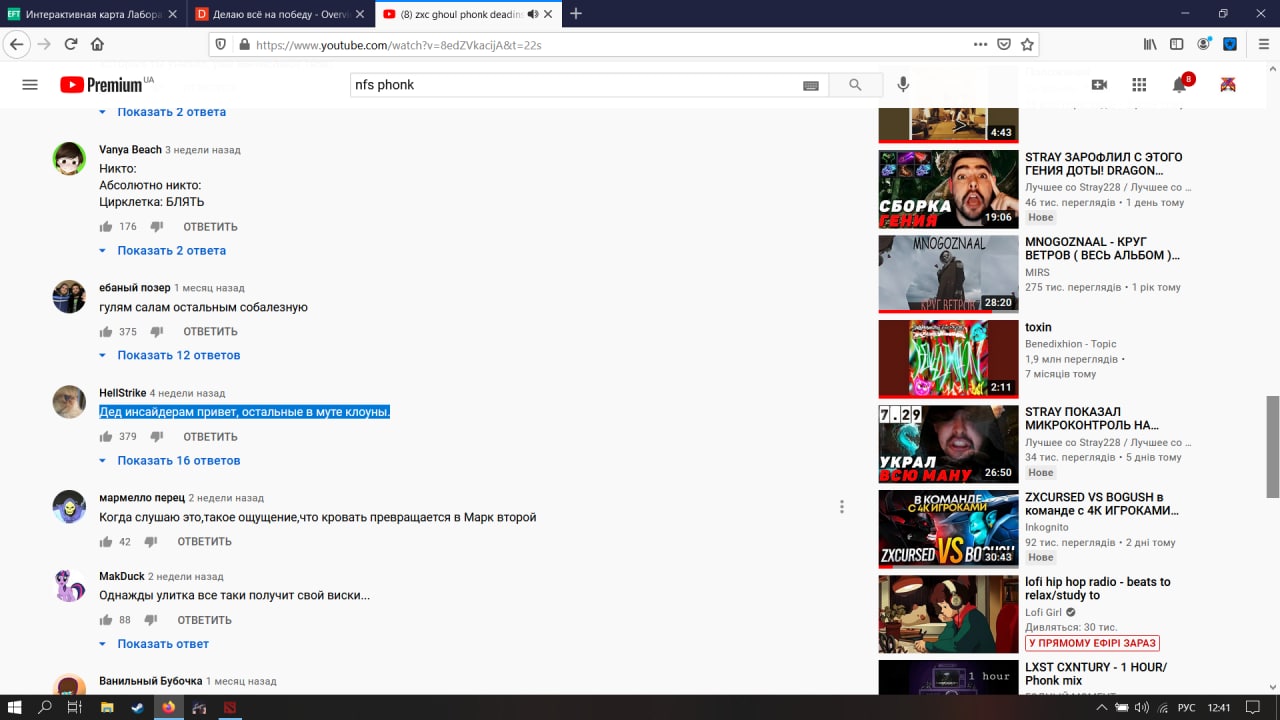Viewport: 1280px width, 720px height.
Task: Open the notifications bell
Action: [x=1180, y=85]
